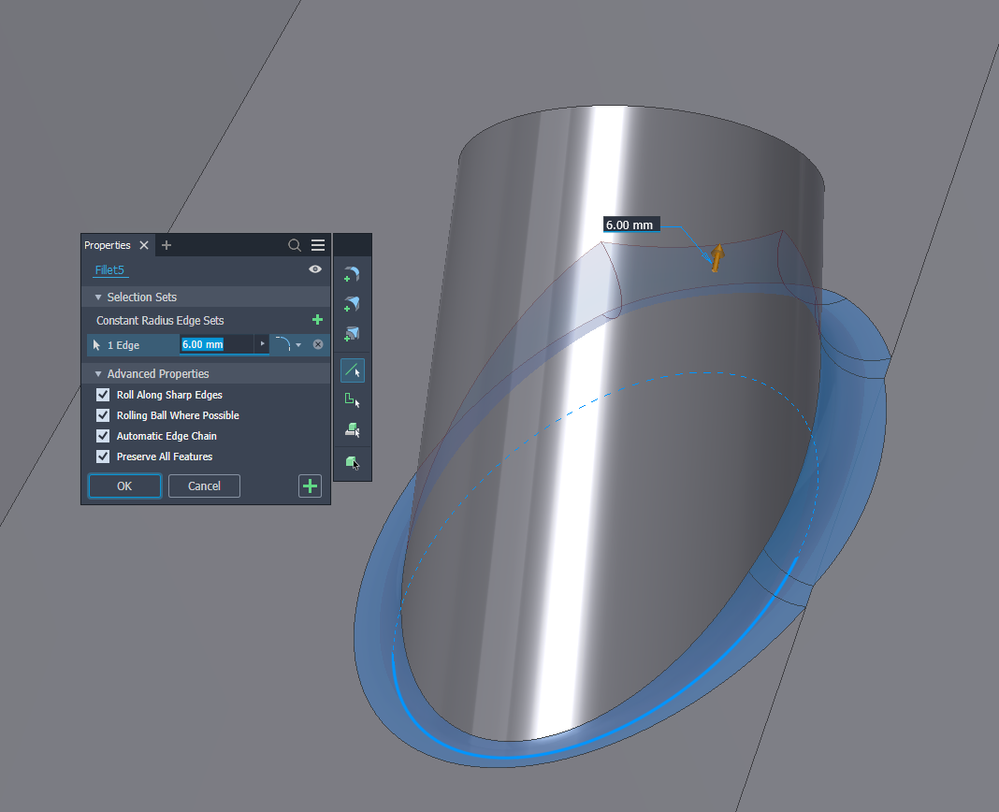Screen dimensions: 999x812
Task: Click the Constant Radius Edge Sets label
Action: 160,321
